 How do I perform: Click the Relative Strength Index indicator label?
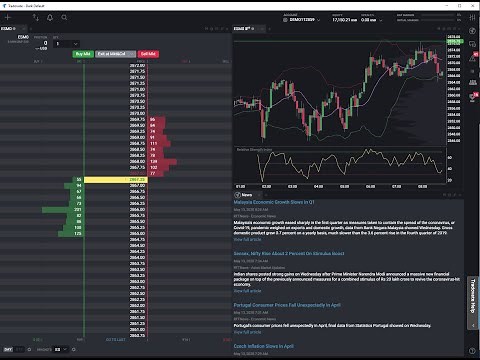click(254, 150)
